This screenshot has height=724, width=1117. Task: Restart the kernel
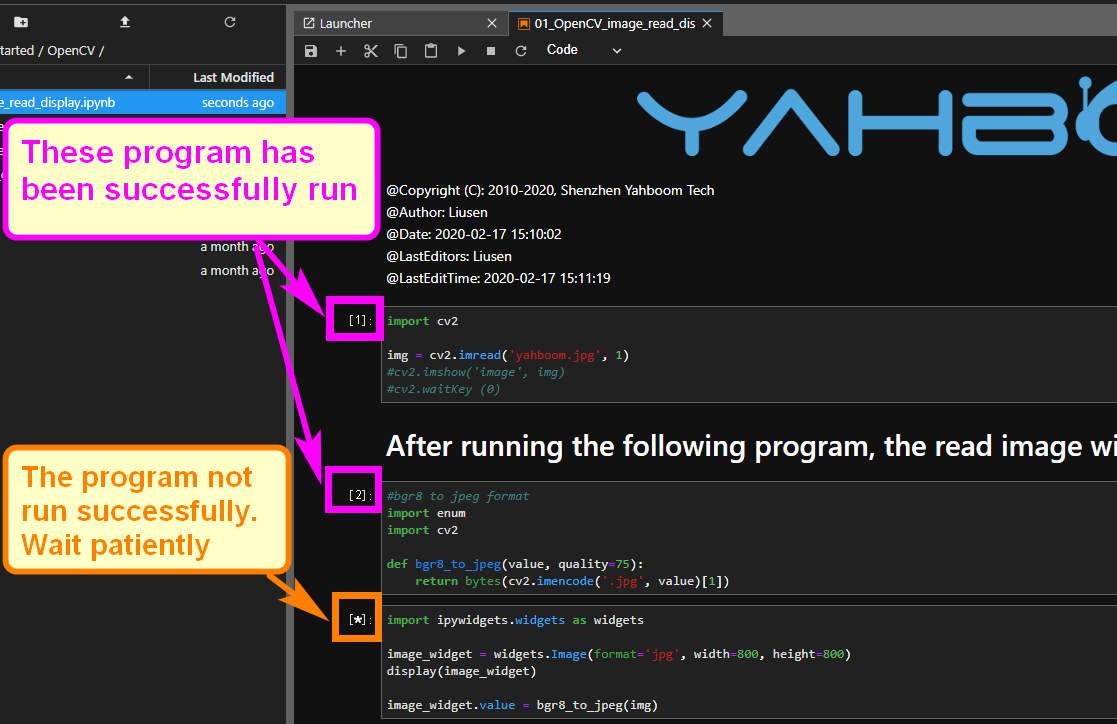click(x=521, y=51)
